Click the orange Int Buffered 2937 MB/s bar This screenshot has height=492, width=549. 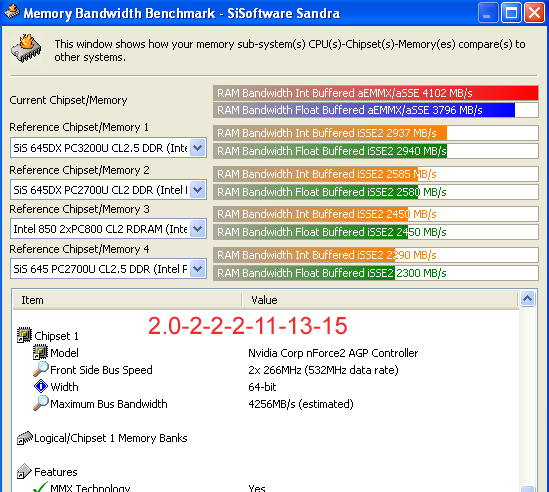pyautogui.click(x=375, y=133)
